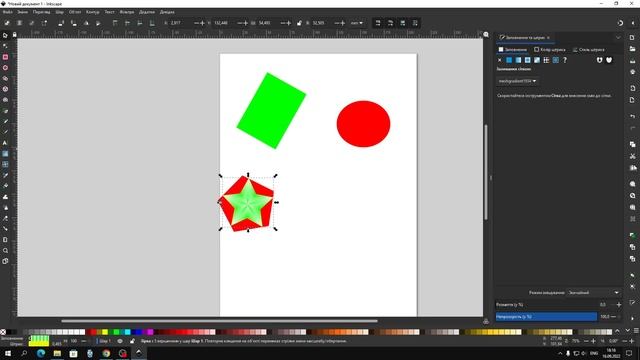640x360 pixels.
Task: Close the Fill and Stroke dialog tab
Action: 548,38
